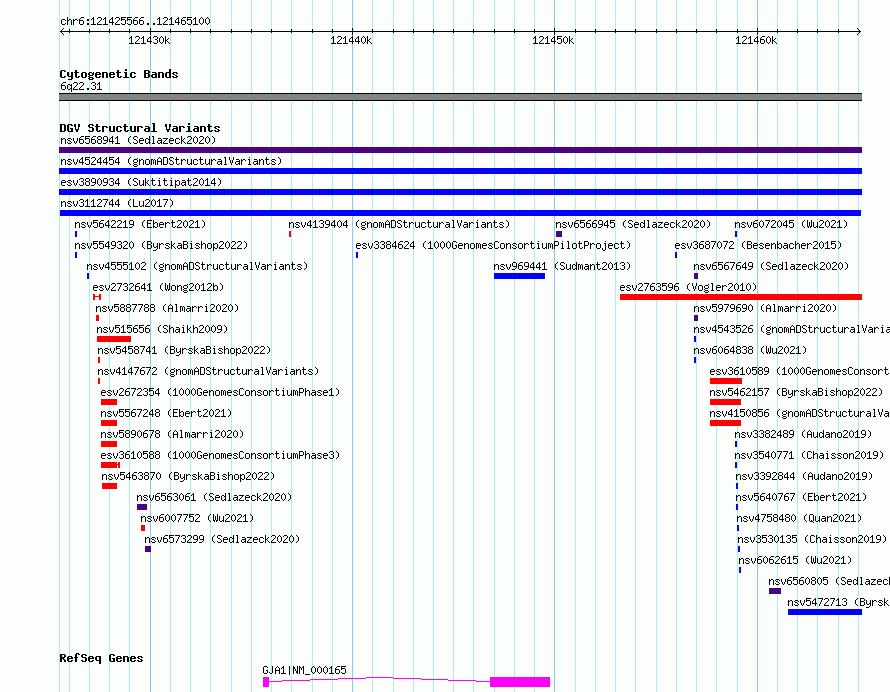This screenshot has width=890, height=692.
Task: Click nsv5463870 (ByrskaBishop2022) label
Action: coord(188,476)
